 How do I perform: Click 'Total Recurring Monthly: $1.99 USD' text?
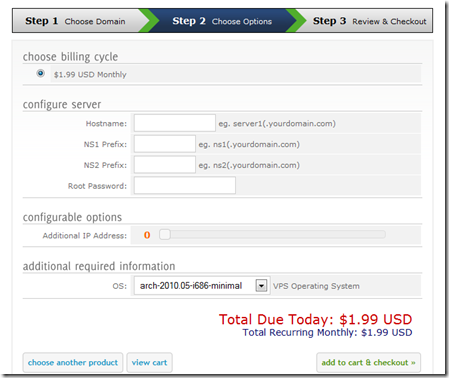pyautogui.click(x=327, y=332)
